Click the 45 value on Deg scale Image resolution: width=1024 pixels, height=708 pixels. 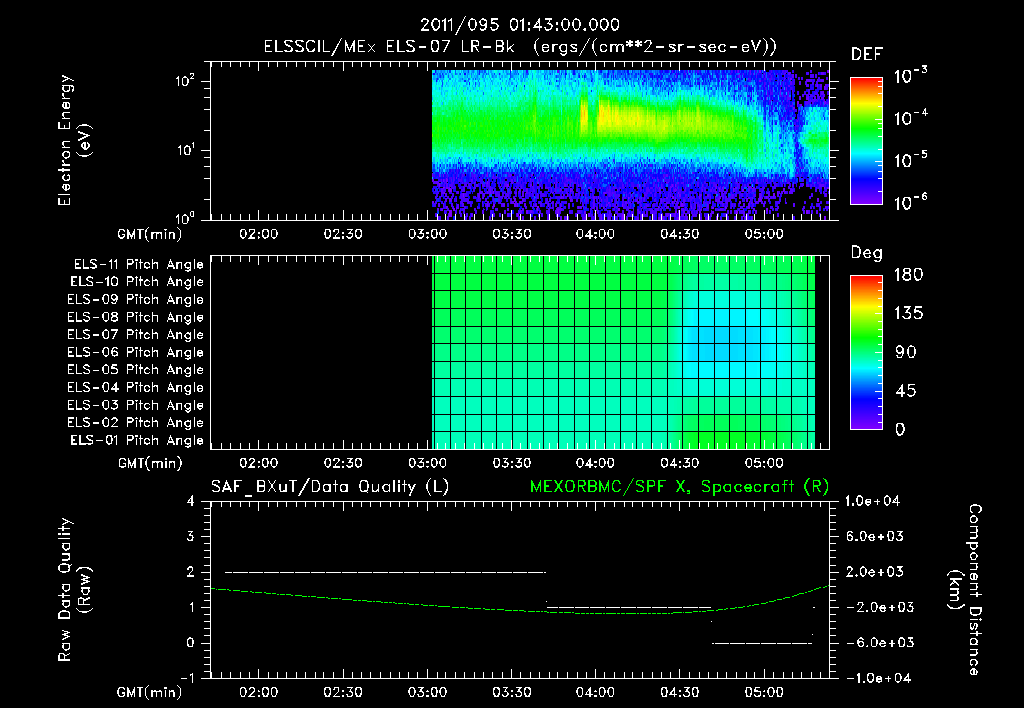[x=906, y=391]
